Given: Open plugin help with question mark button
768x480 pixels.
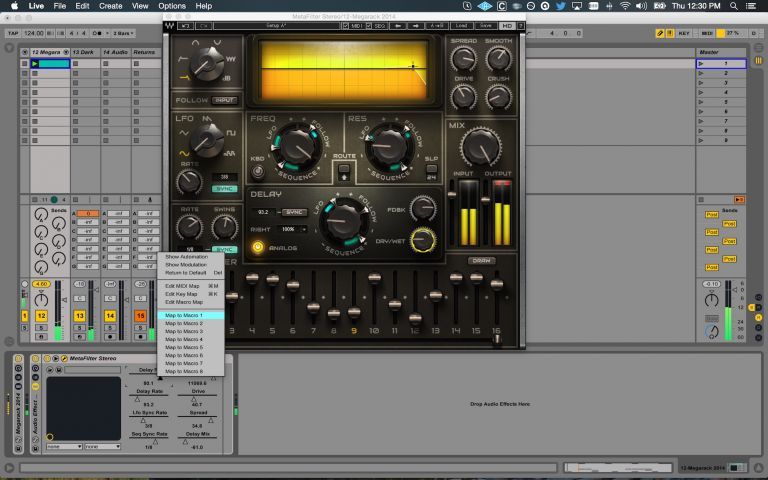Looking at the screenshot, I should point(521,25).
